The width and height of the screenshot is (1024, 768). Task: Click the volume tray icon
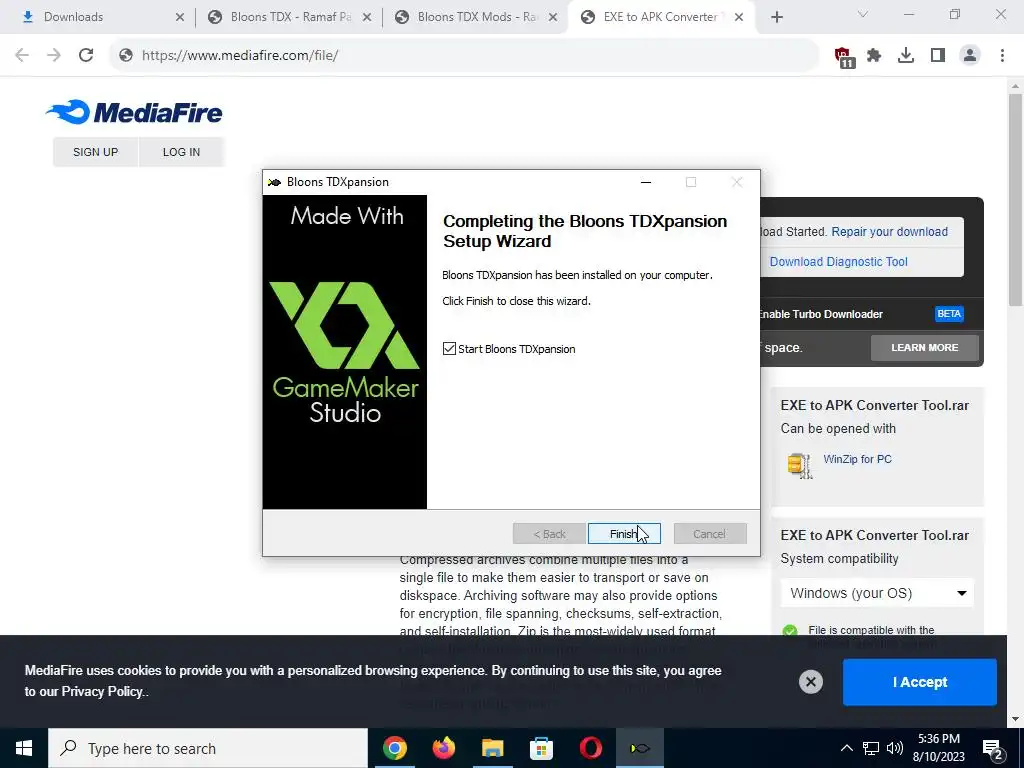point(895,748)
